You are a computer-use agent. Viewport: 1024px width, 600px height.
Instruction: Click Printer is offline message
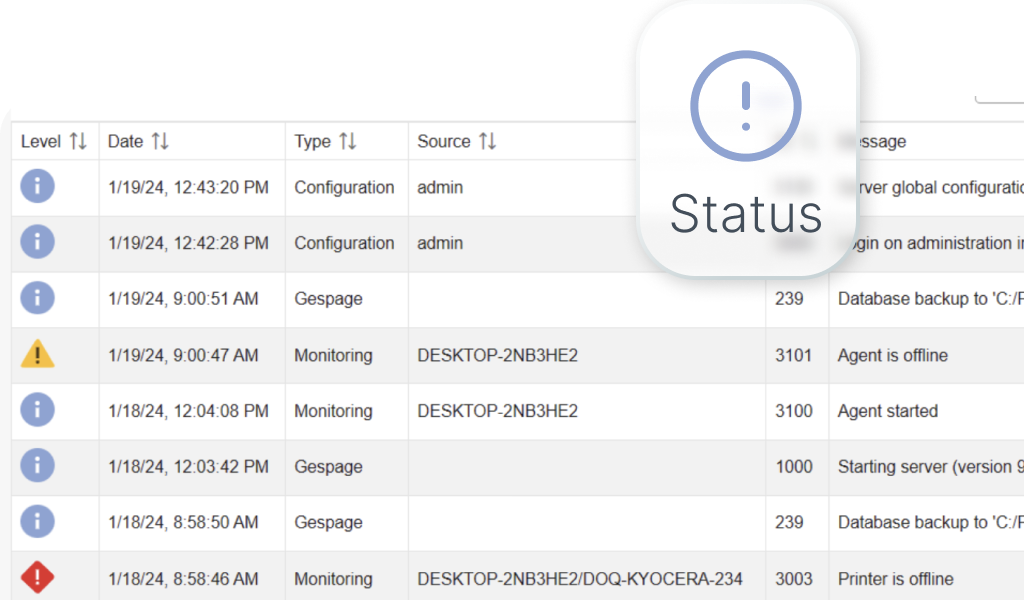pyautogui.click(x=895, y=579)
